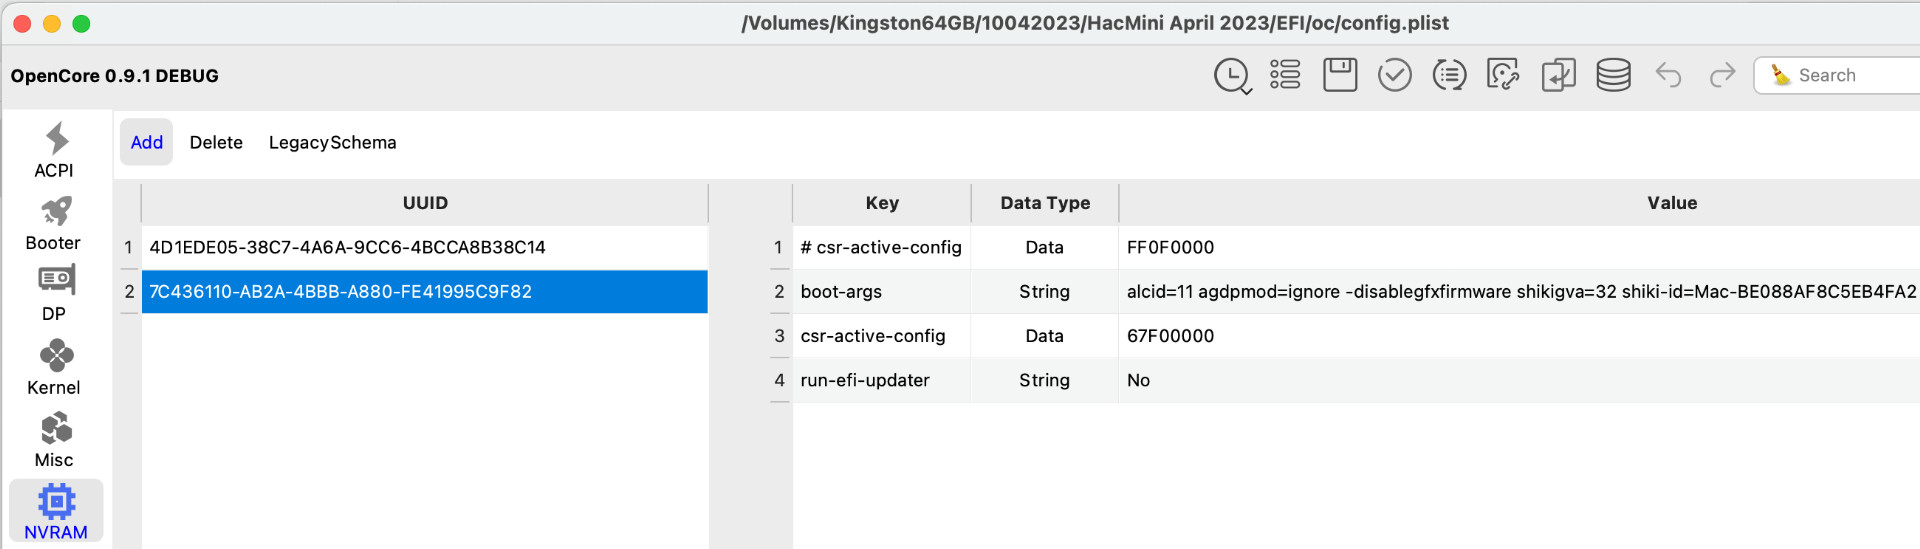This screenshot has width=1920, height=549.
Task: Open the DP device properties section
Action: (55, 293)
